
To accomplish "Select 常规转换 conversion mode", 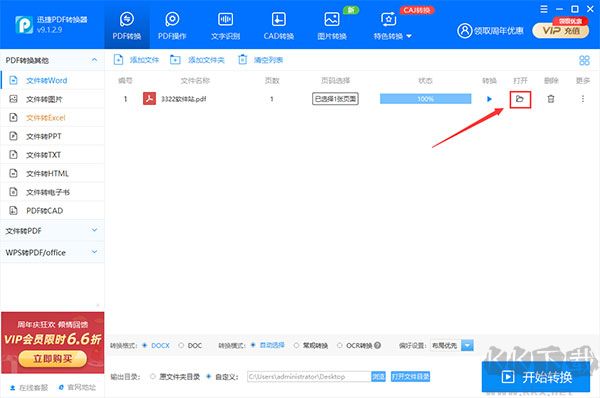I will (x=311, y=345).
